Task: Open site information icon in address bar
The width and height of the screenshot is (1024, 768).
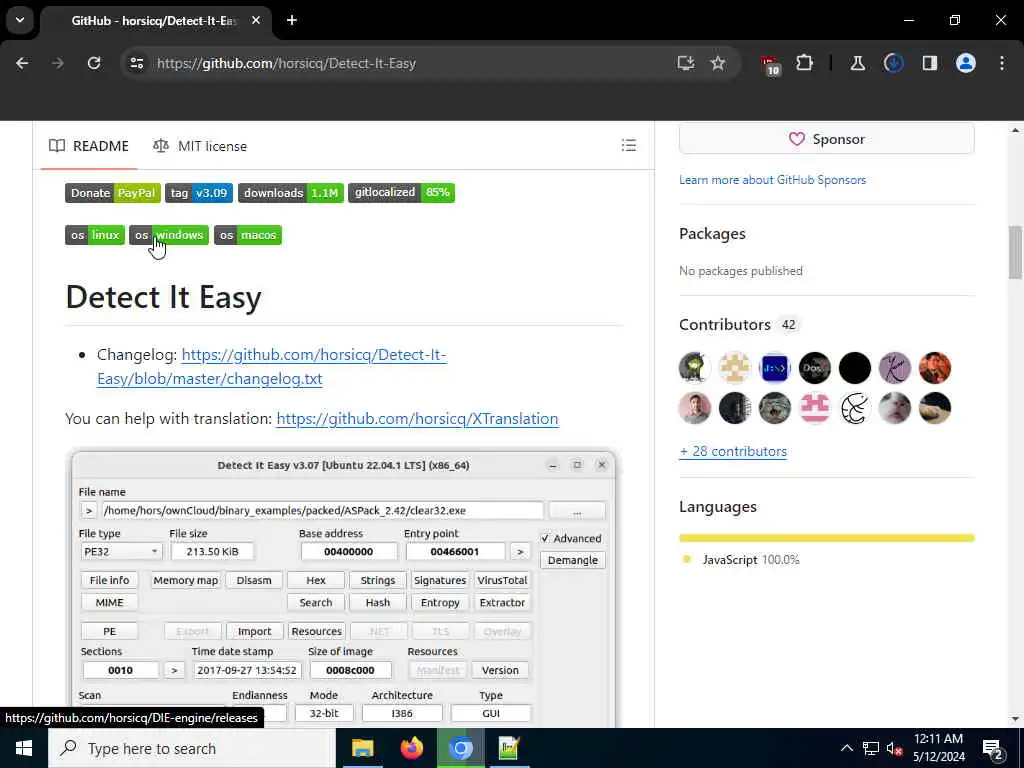Action: click(x=136, y=63)
